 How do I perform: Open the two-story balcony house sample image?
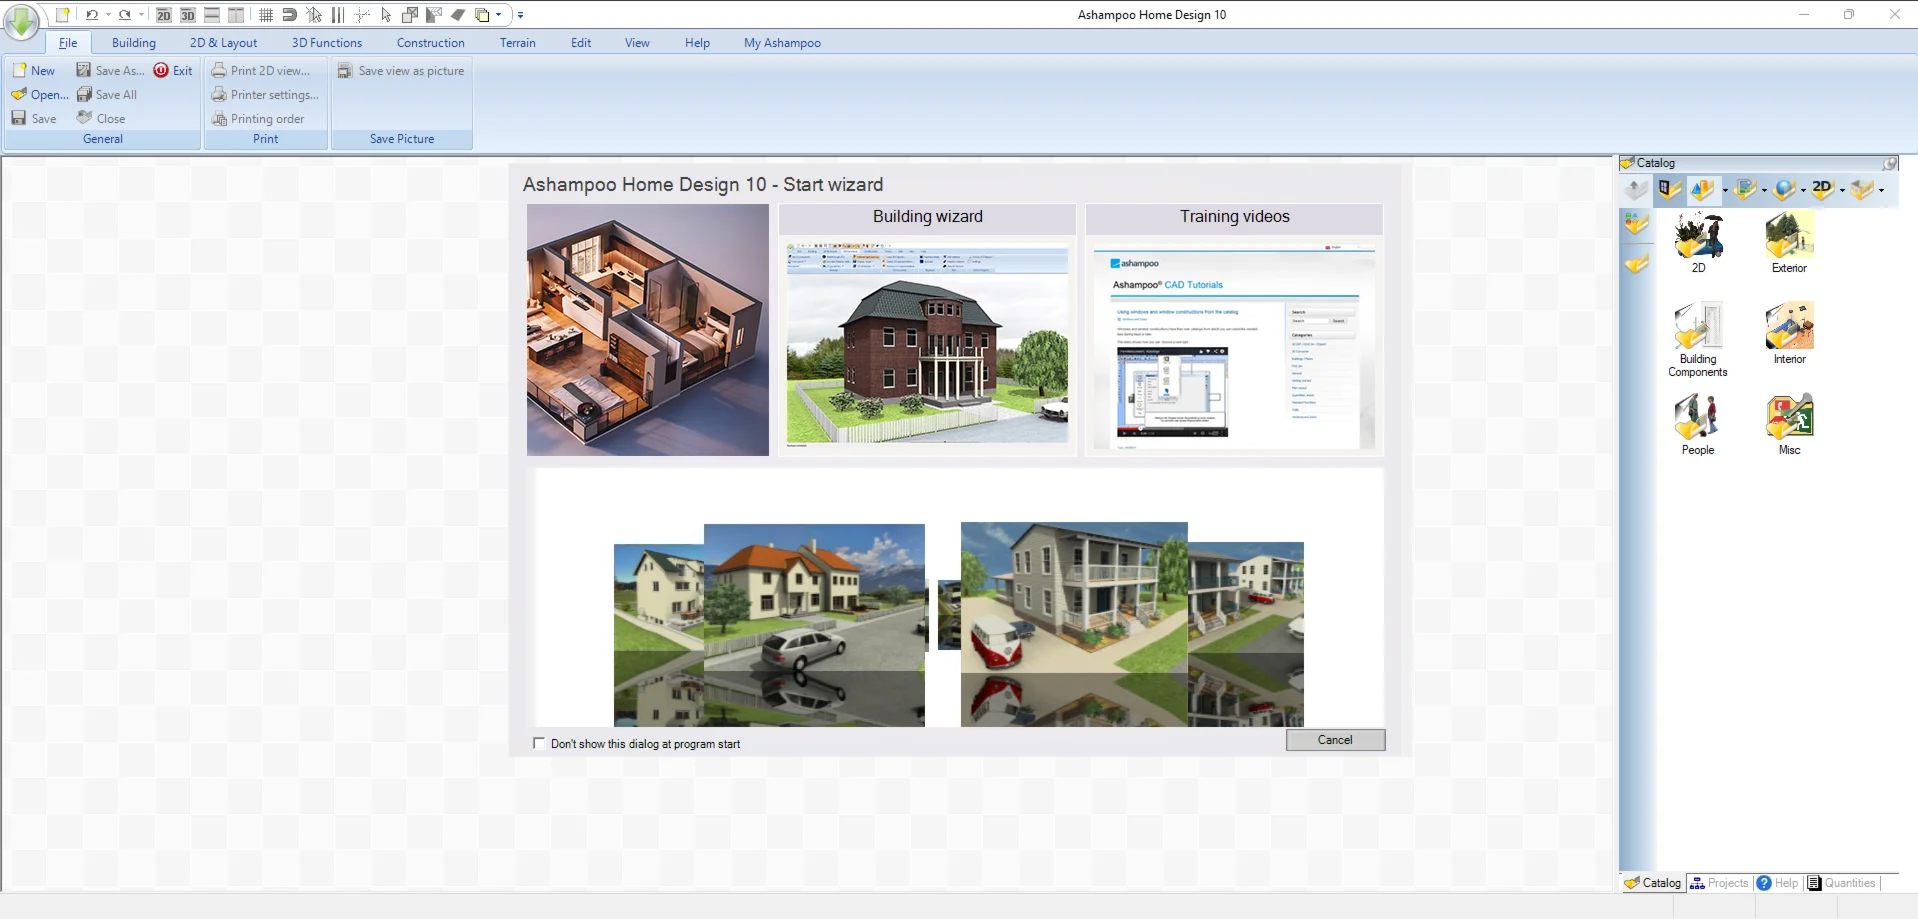(x=1074, y=624)
